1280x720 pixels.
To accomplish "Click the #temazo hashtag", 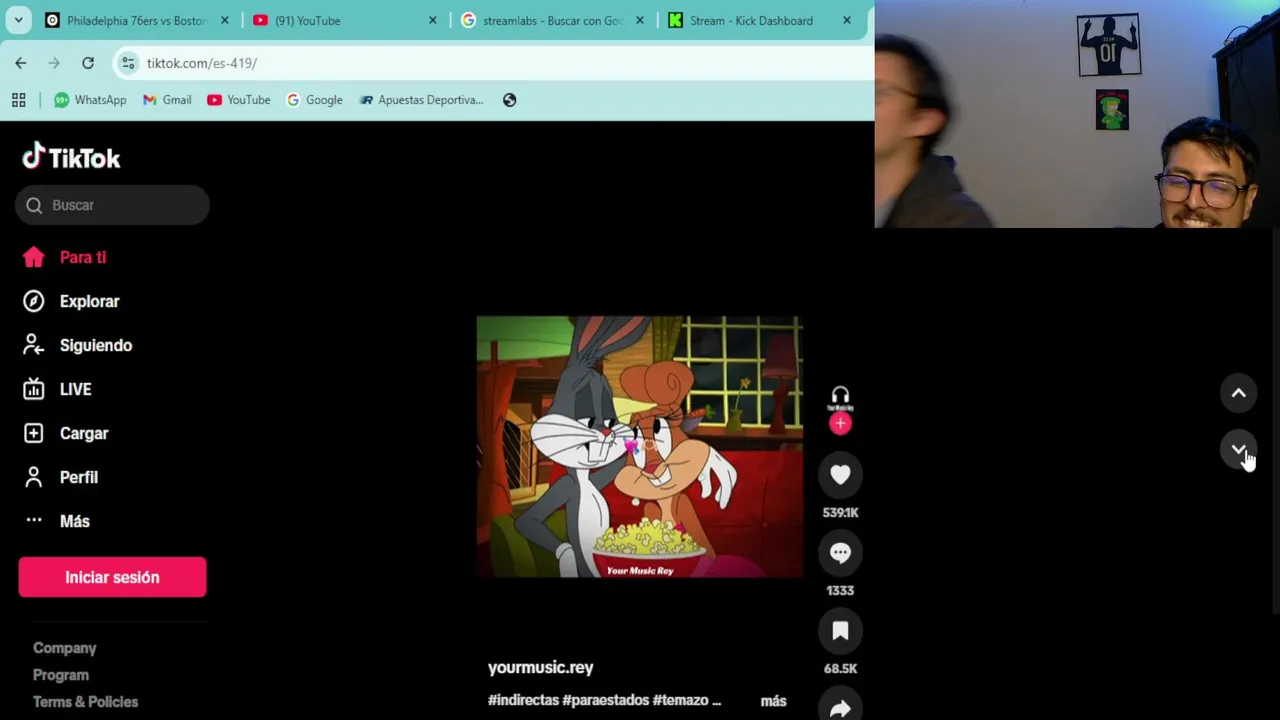I will 680,700.
